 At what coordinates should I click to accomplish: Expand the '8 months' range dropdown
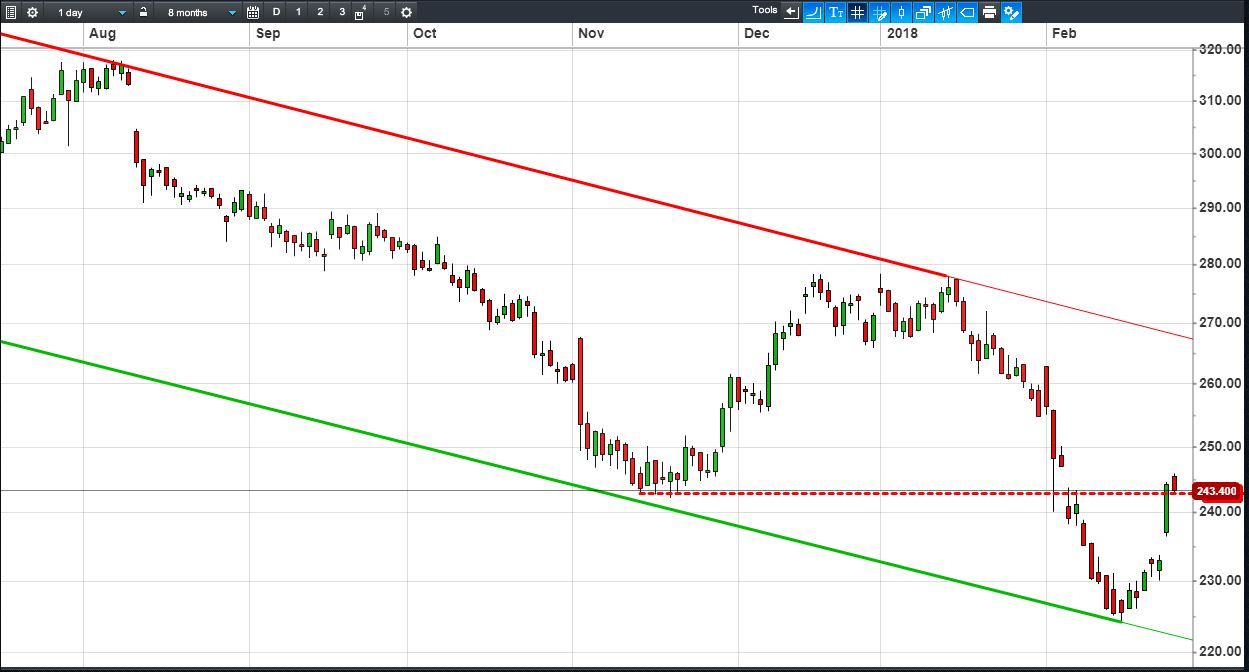click(197, 12)
